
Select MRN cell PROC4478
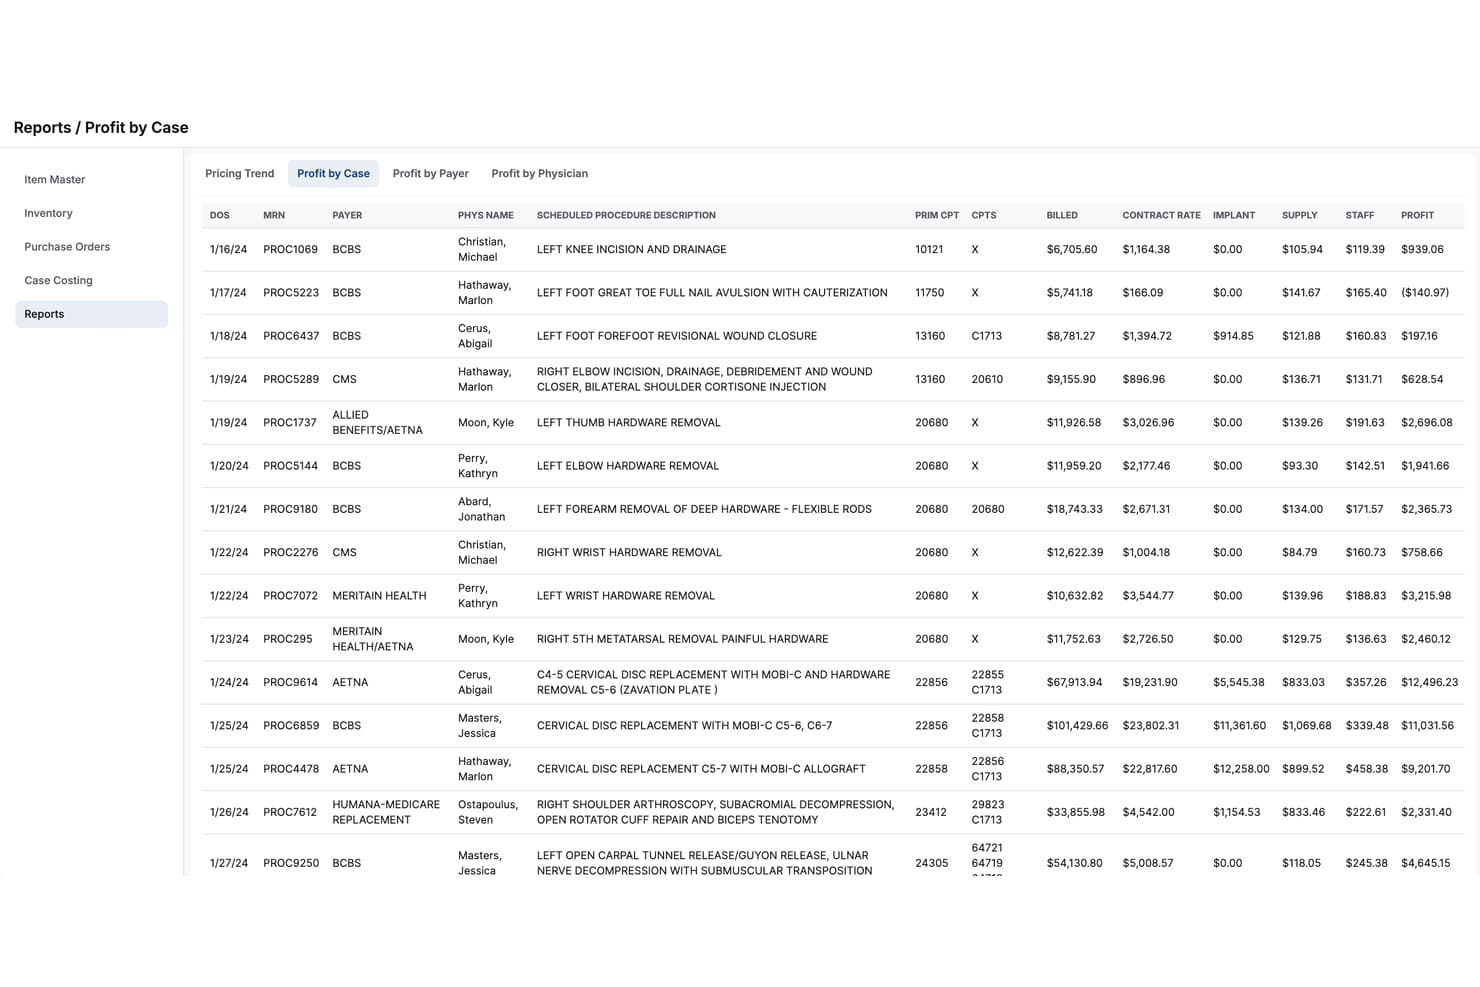[x=291, y=769]
